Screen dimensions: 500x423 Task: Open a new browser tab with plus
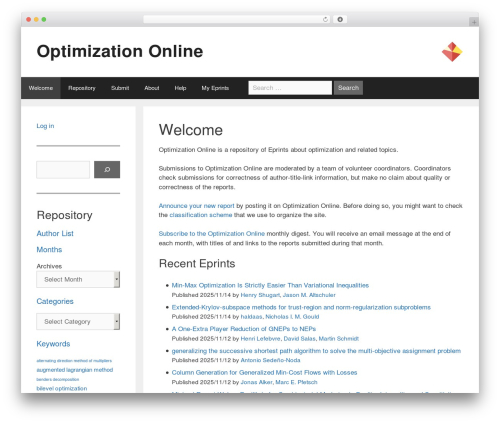click(x=474, y=22)
